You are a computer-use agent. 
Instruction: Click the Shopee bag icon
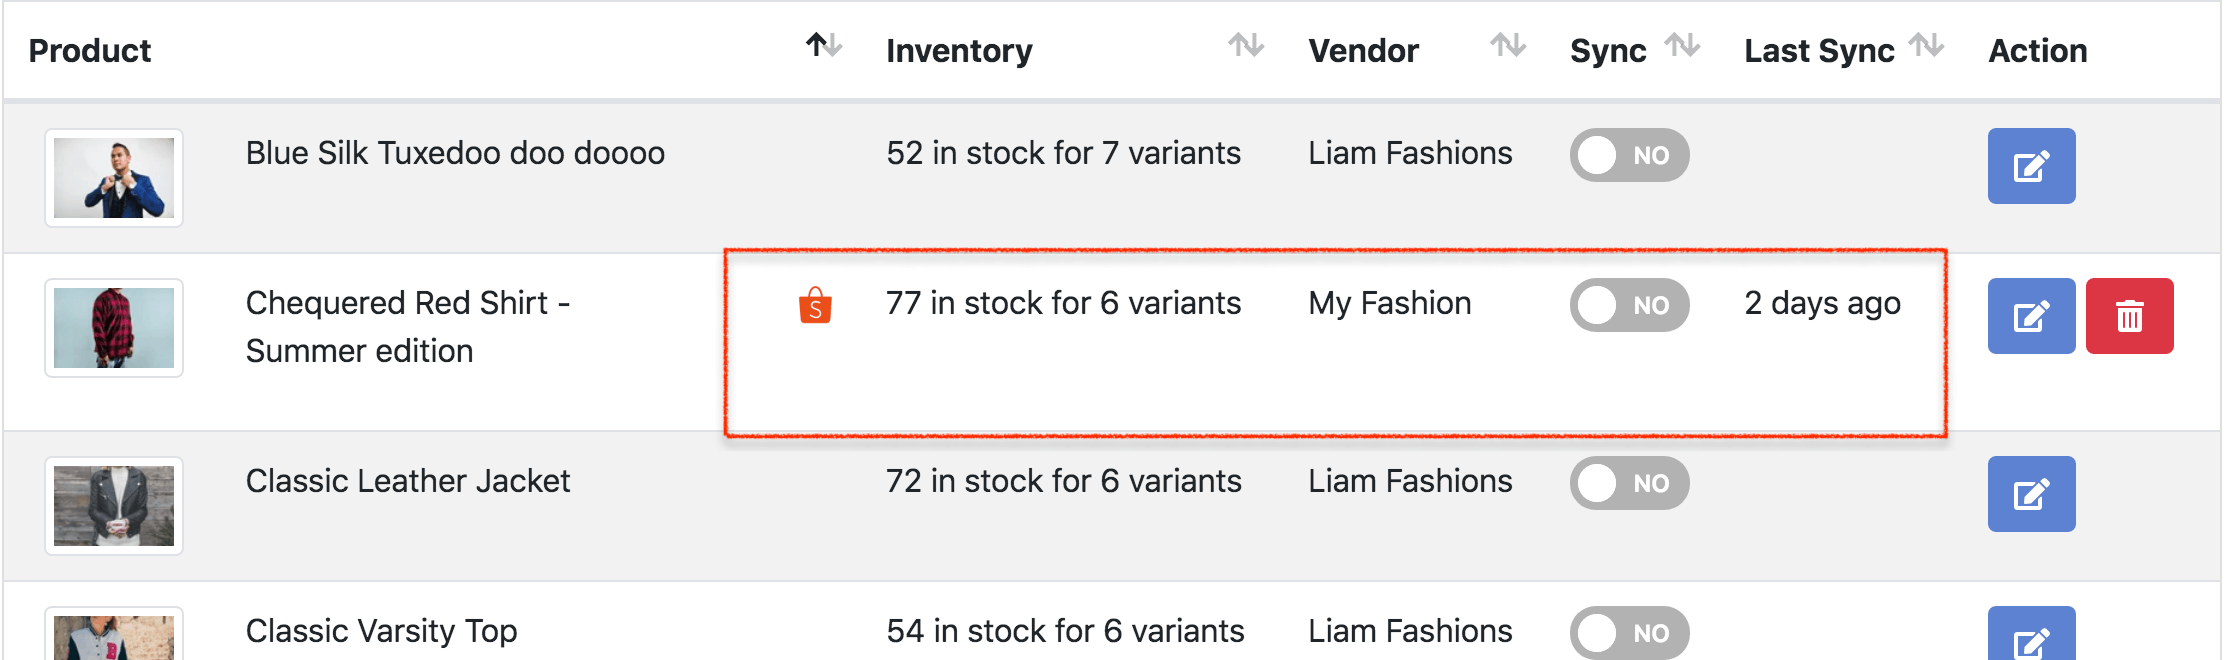pyautogui.click(x=815, y=305)
